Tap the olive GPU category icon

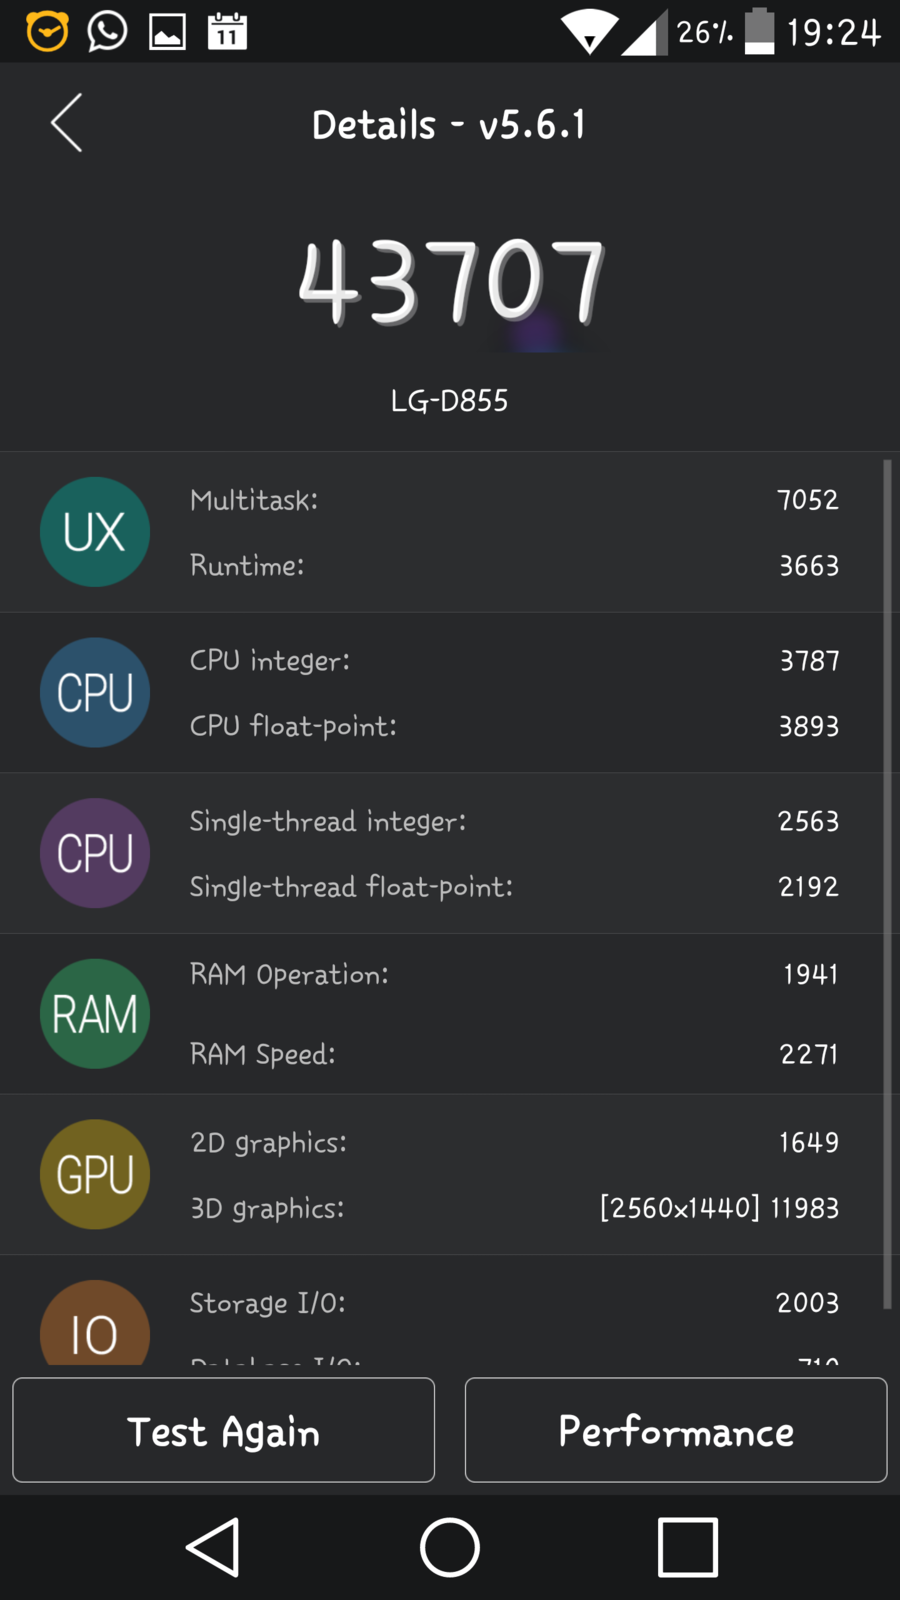click(95, 1174)
